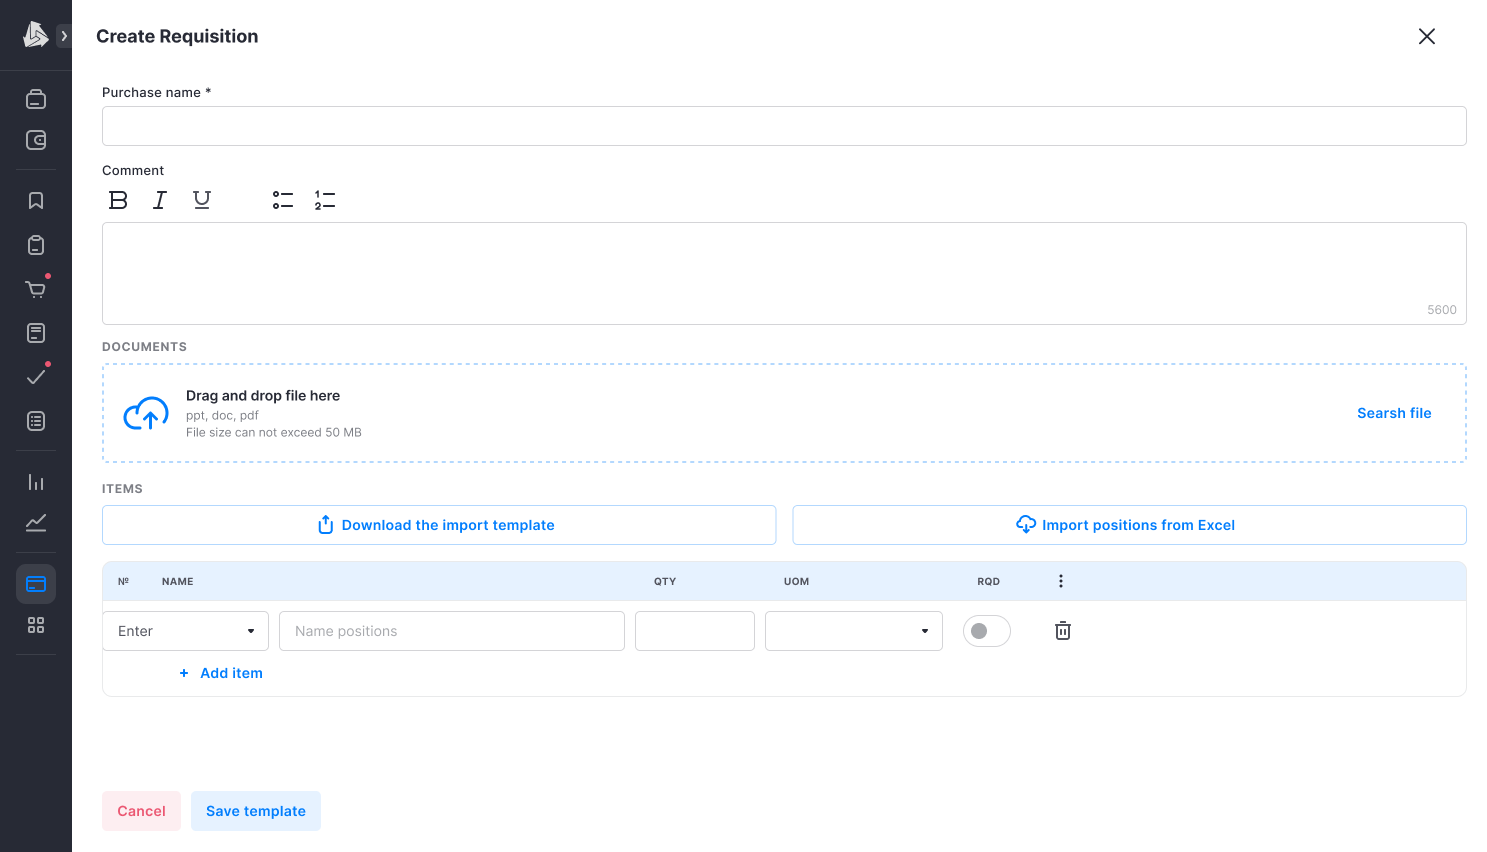Click the Purchase name input field
The image size is (1487, 852).
coord(784,126)
